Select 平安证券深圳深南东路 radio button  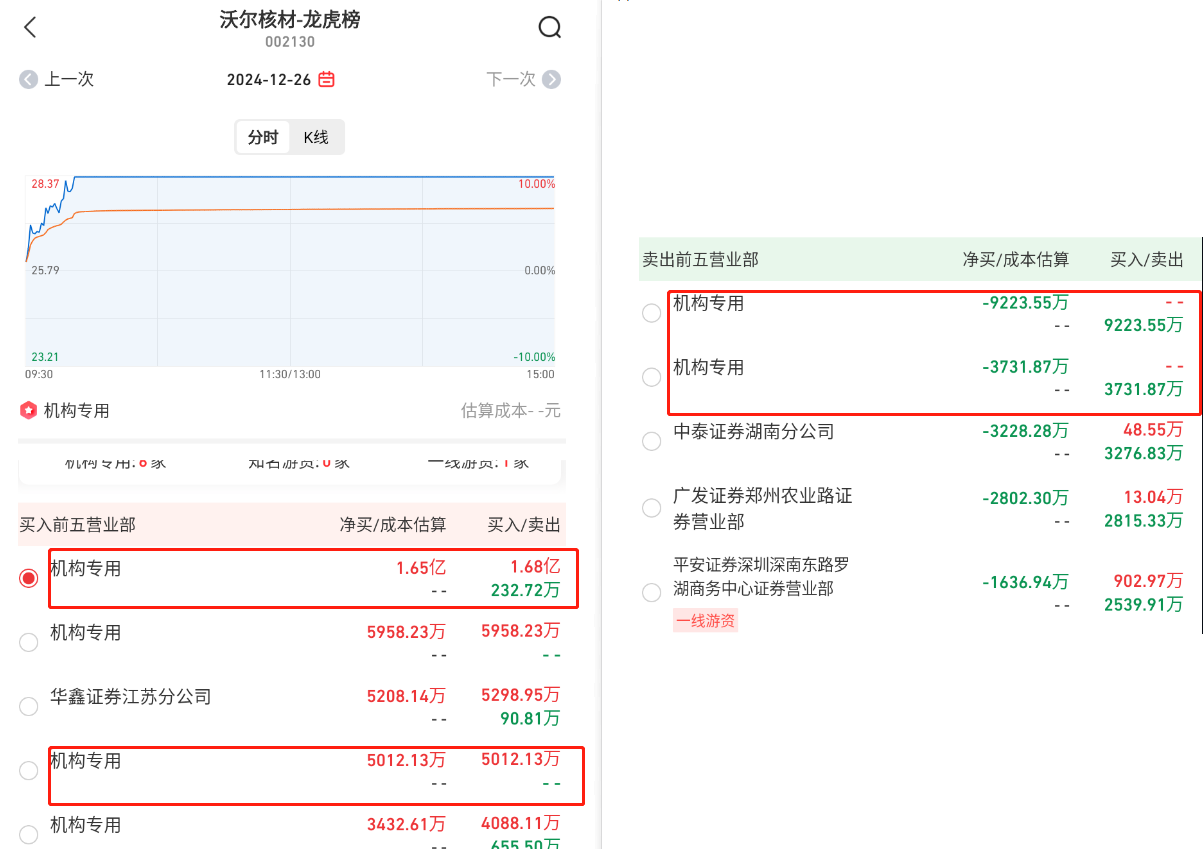652,592
